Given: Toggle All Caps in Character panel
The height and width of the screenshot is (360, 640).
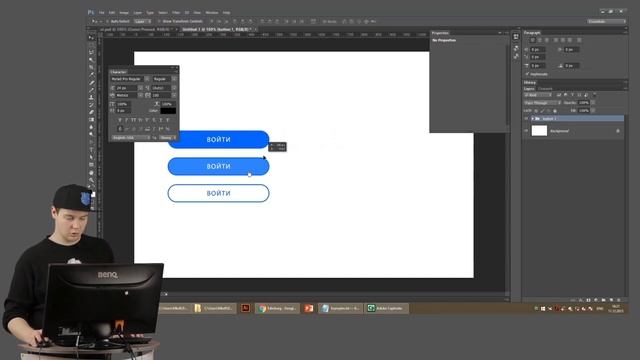Looking at the screenshot, I should click(133, 120).
